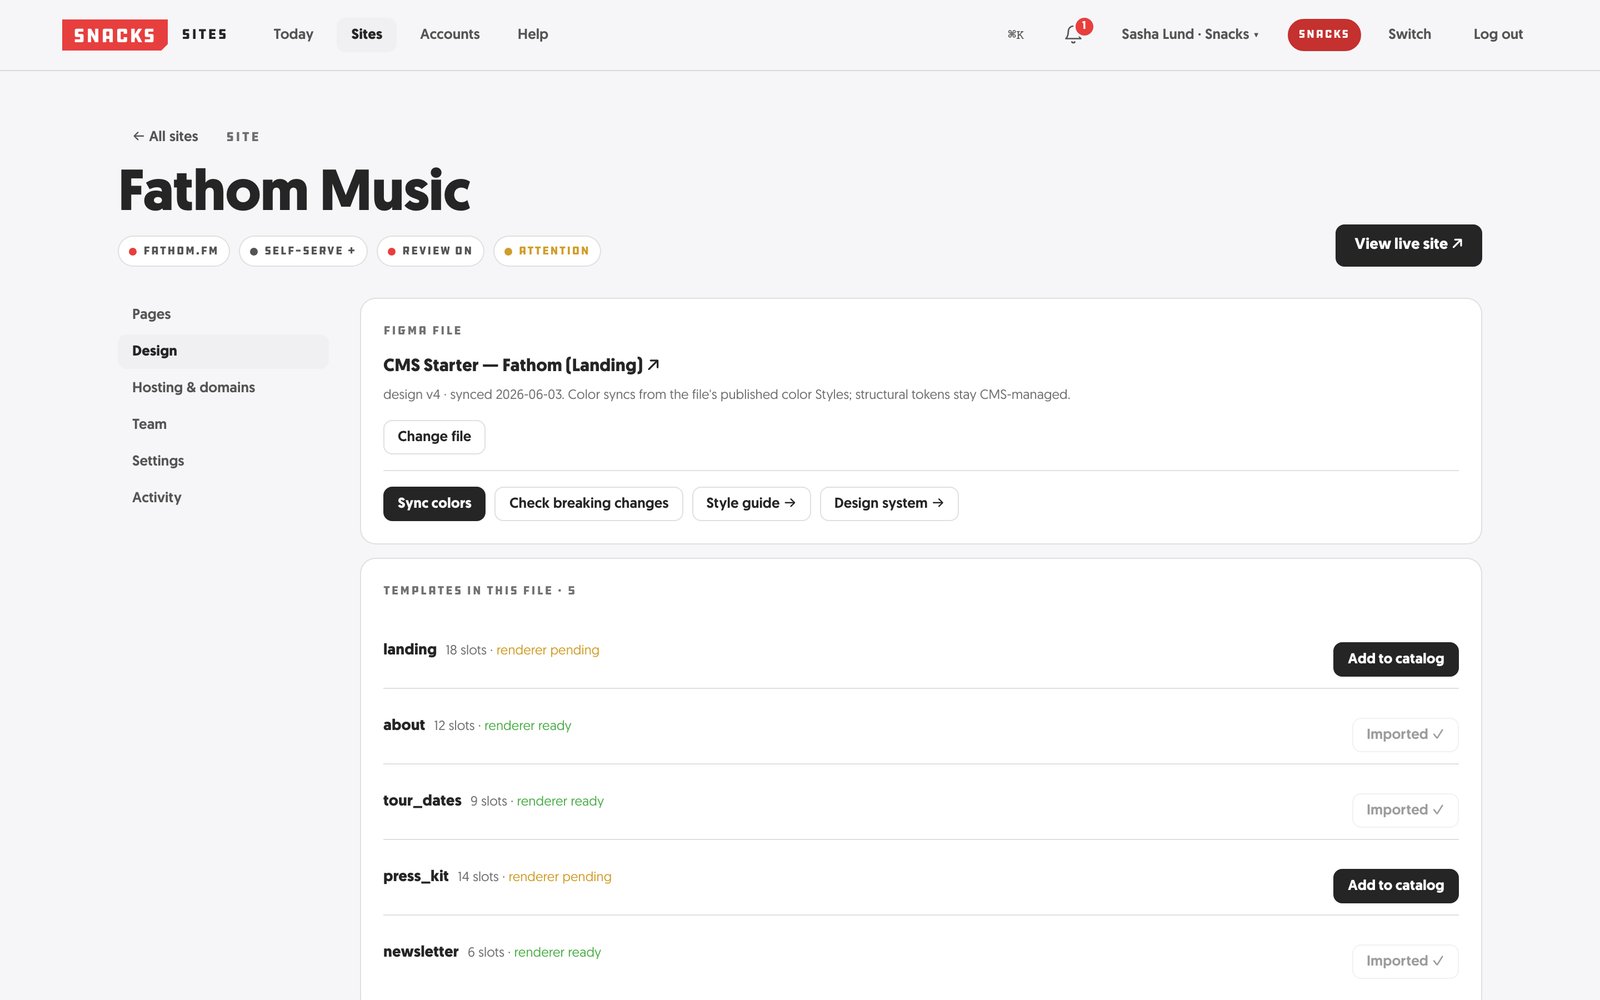Open the Sasha Lund · Snacks account dropdown

pos(1190,34)
